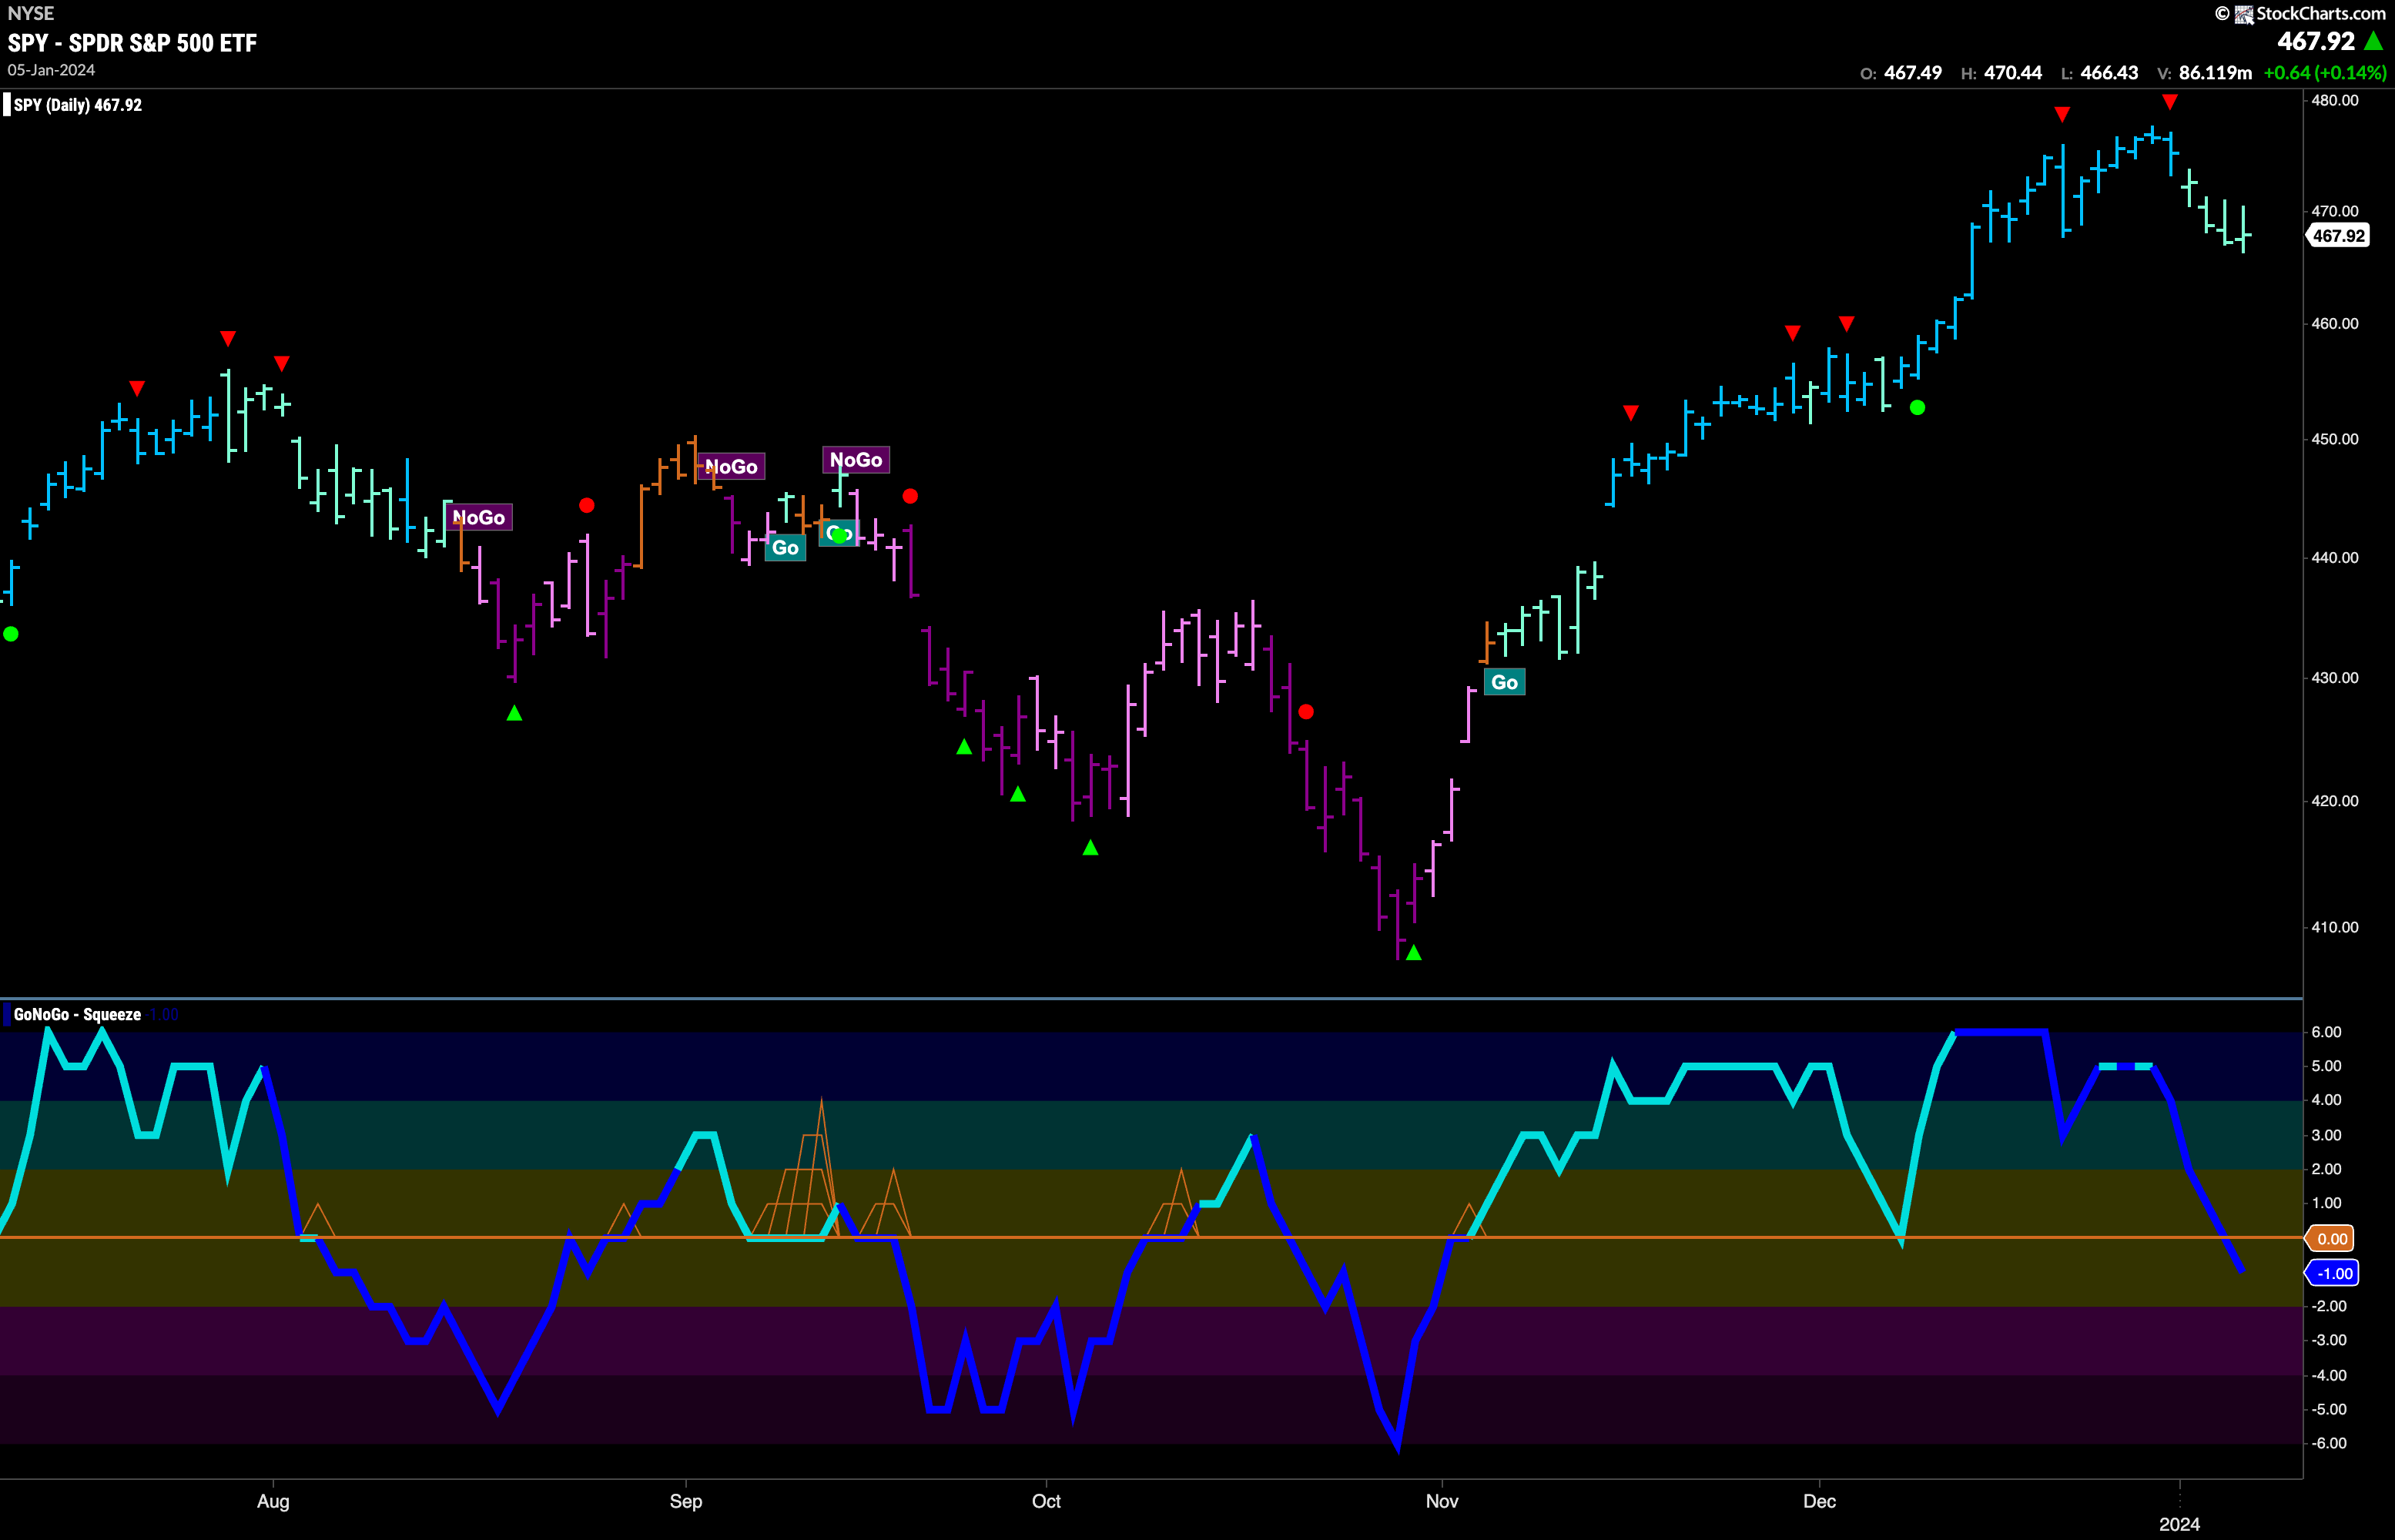Click the 'Go' label near November

click(x=1504, y=682)
